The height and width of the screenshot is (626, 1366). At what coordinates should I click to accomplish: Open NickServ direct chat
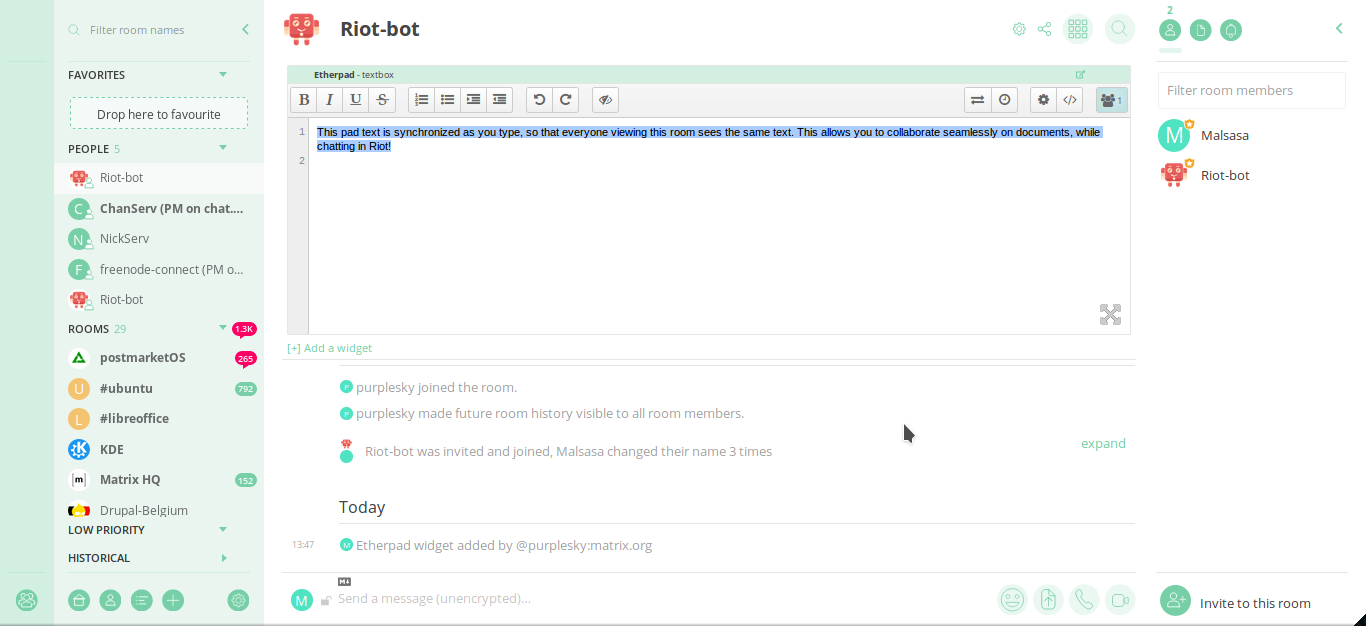tap(160, 239)
